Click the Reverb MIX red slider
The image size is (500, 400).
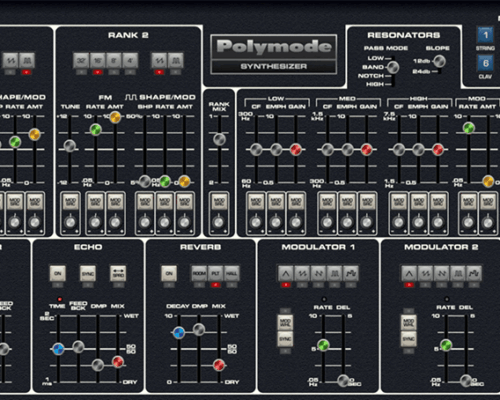219,365
